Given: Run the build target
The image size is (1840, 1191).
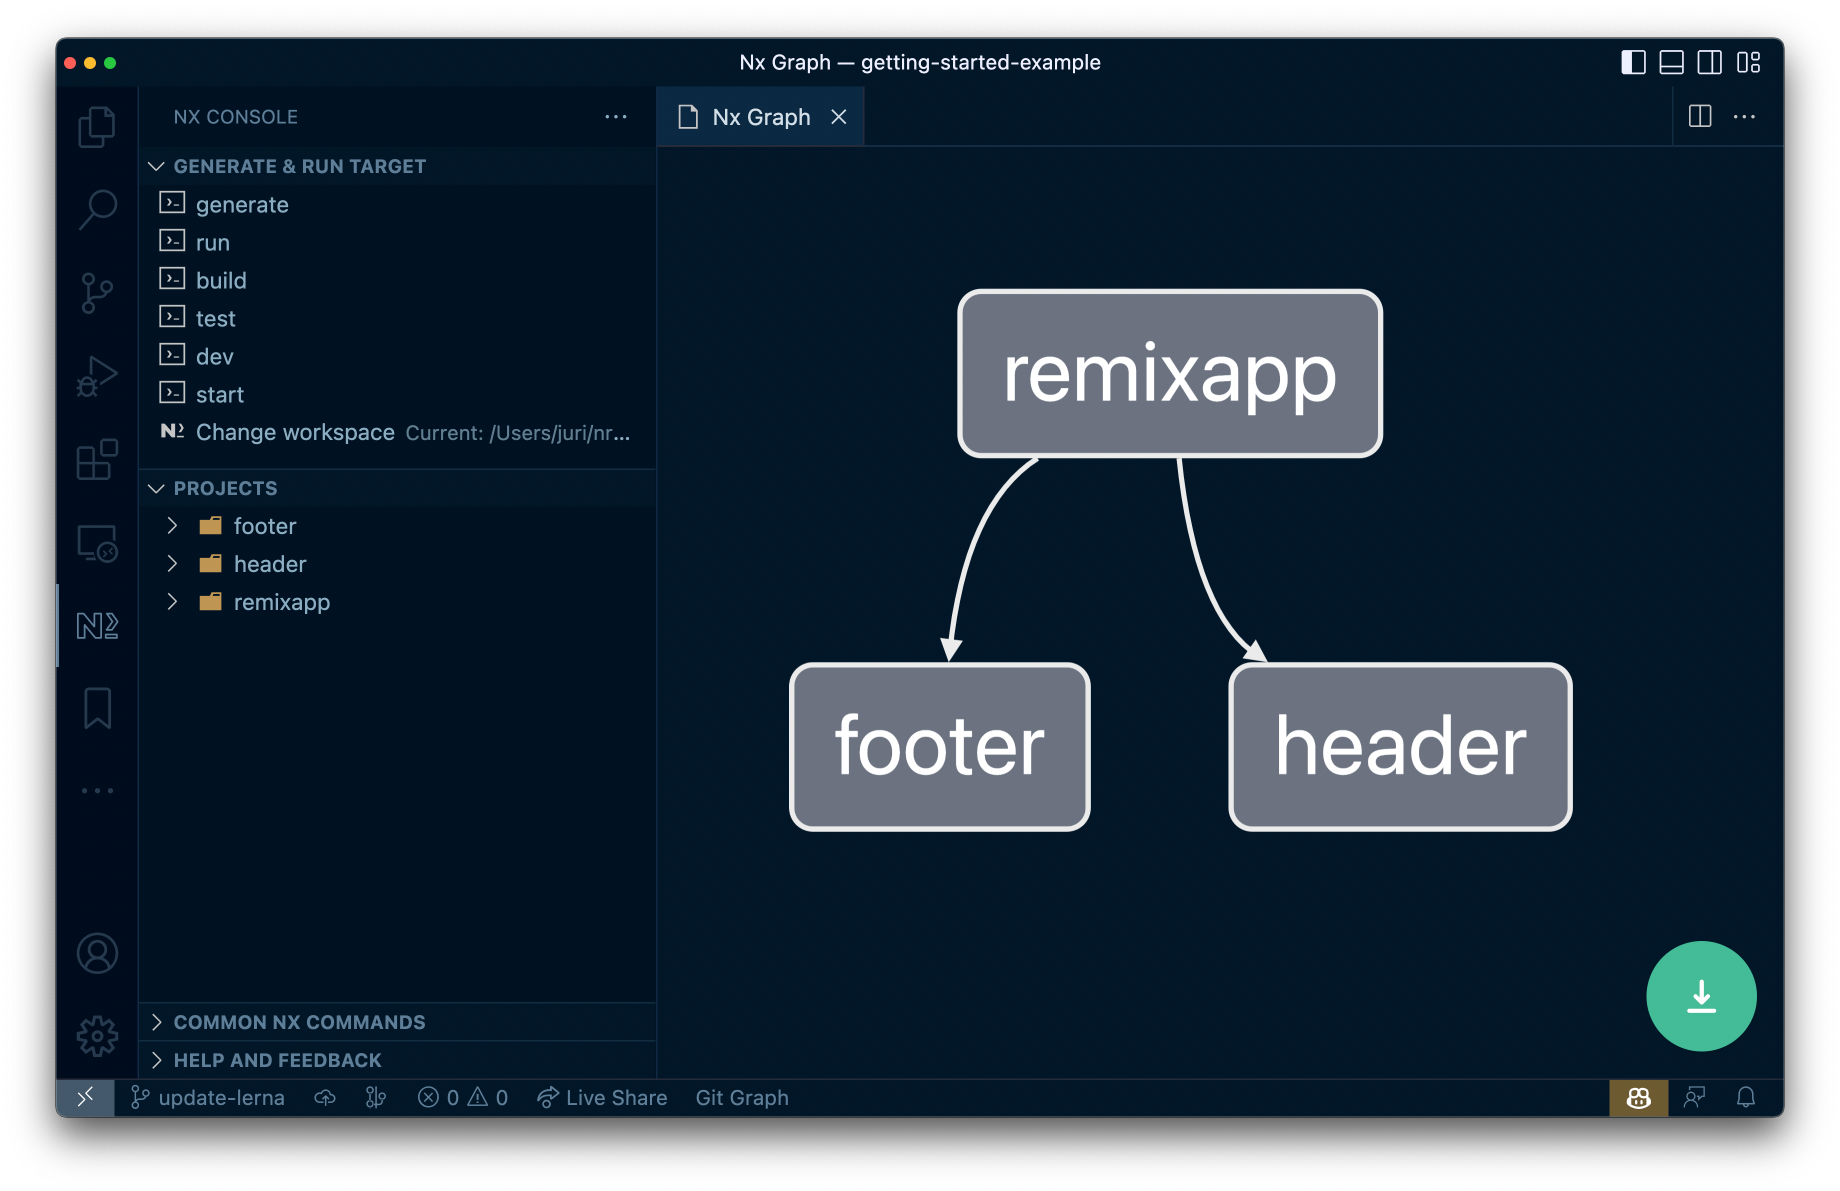Looking at the screenshot, I should (221, 280).
